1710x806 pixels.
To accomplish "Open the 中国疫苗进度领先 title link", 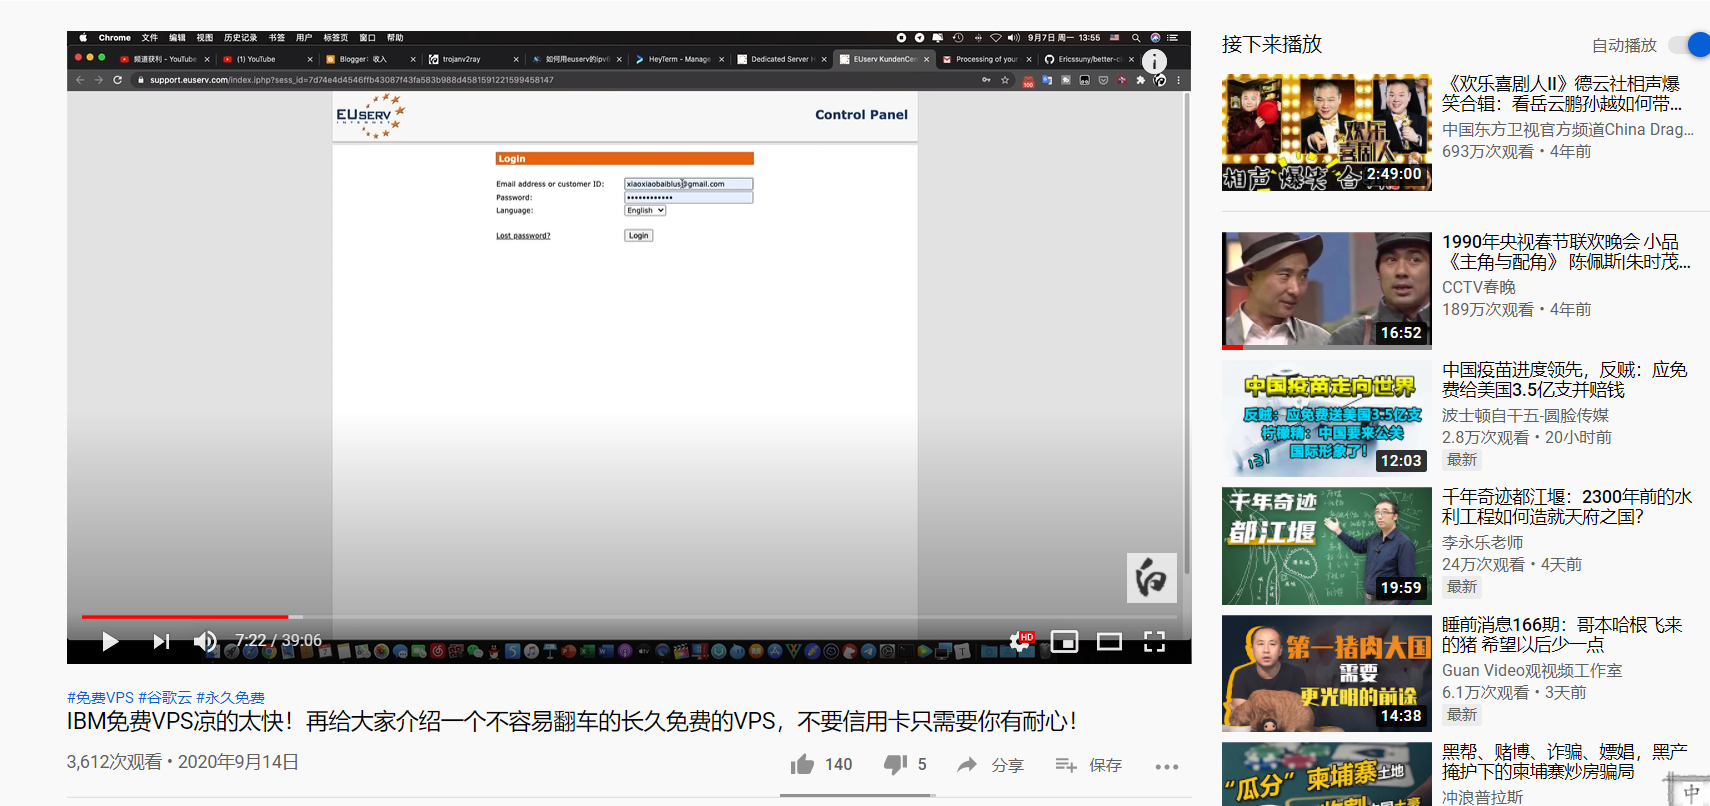I will pyautogui.click(x=1565, y=380).
